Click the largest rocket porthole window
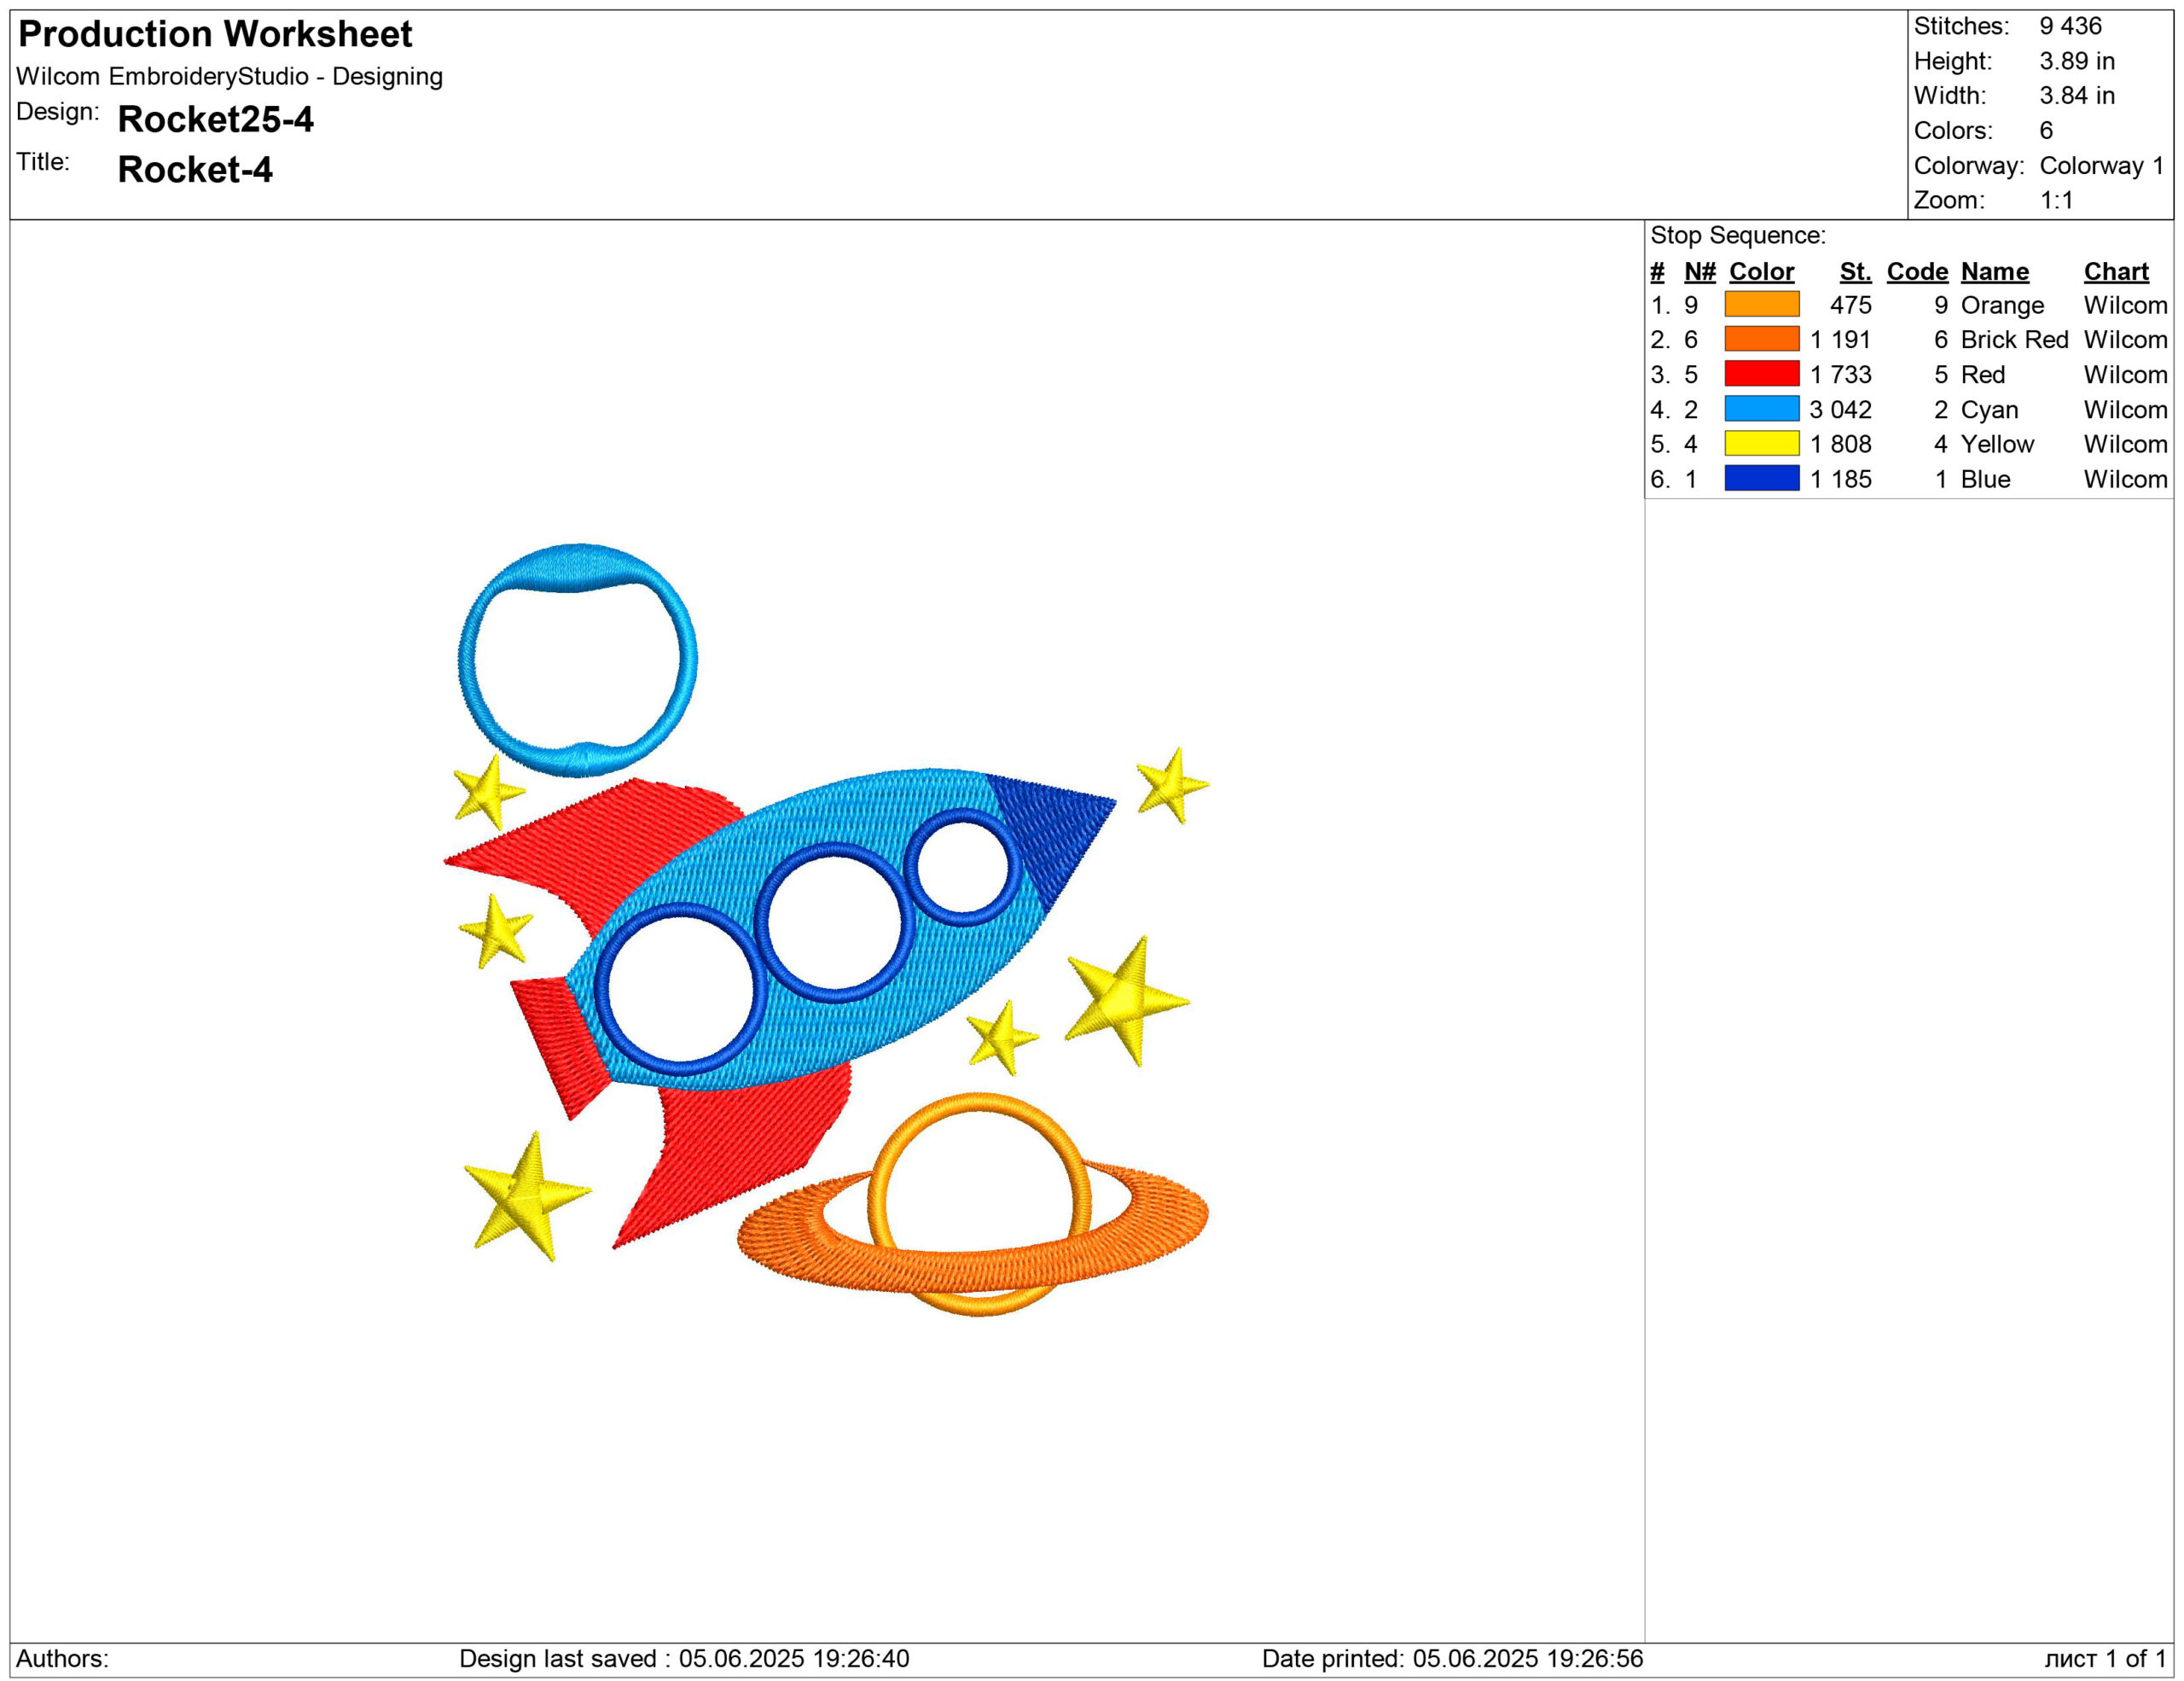This screenshot has width=2184, height=1681. [x=680, y=990]
